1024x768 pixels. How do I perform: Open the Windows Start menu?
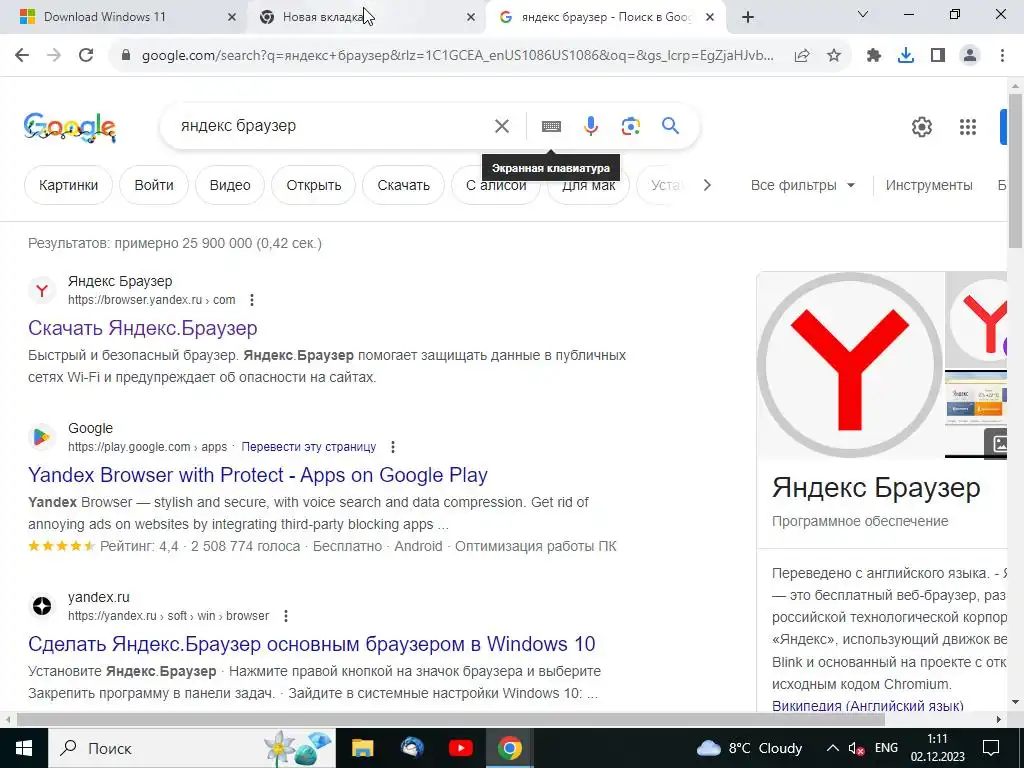click(24, 748)
